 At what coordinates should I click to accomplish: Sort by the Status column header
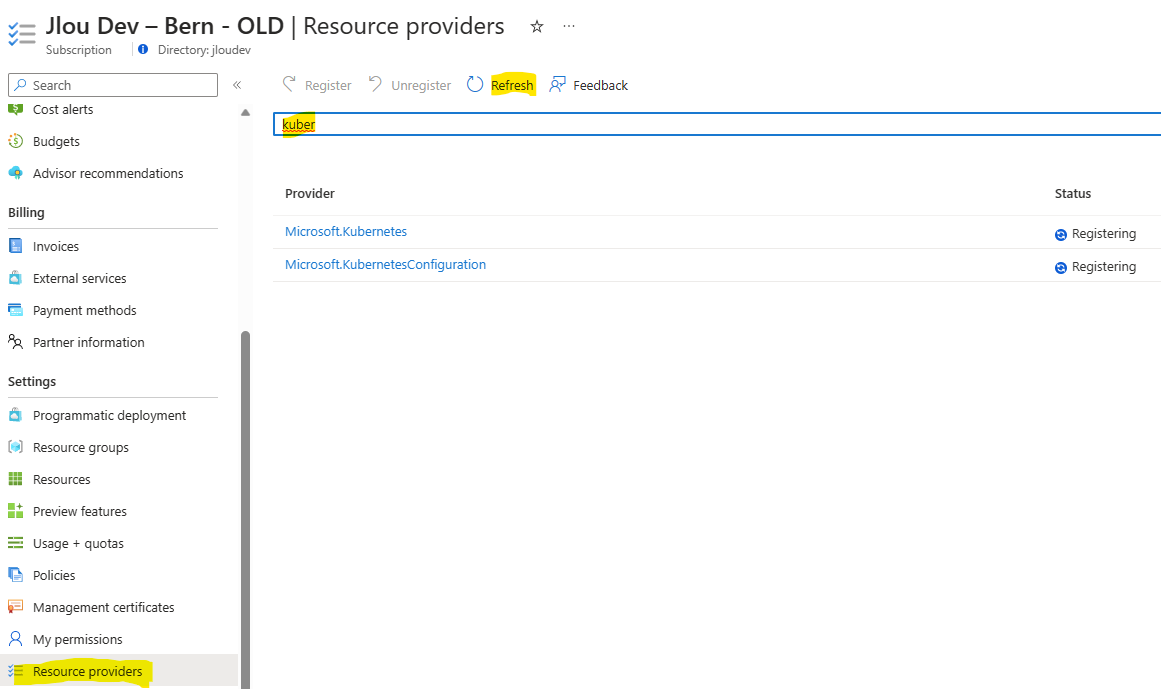1073,193
